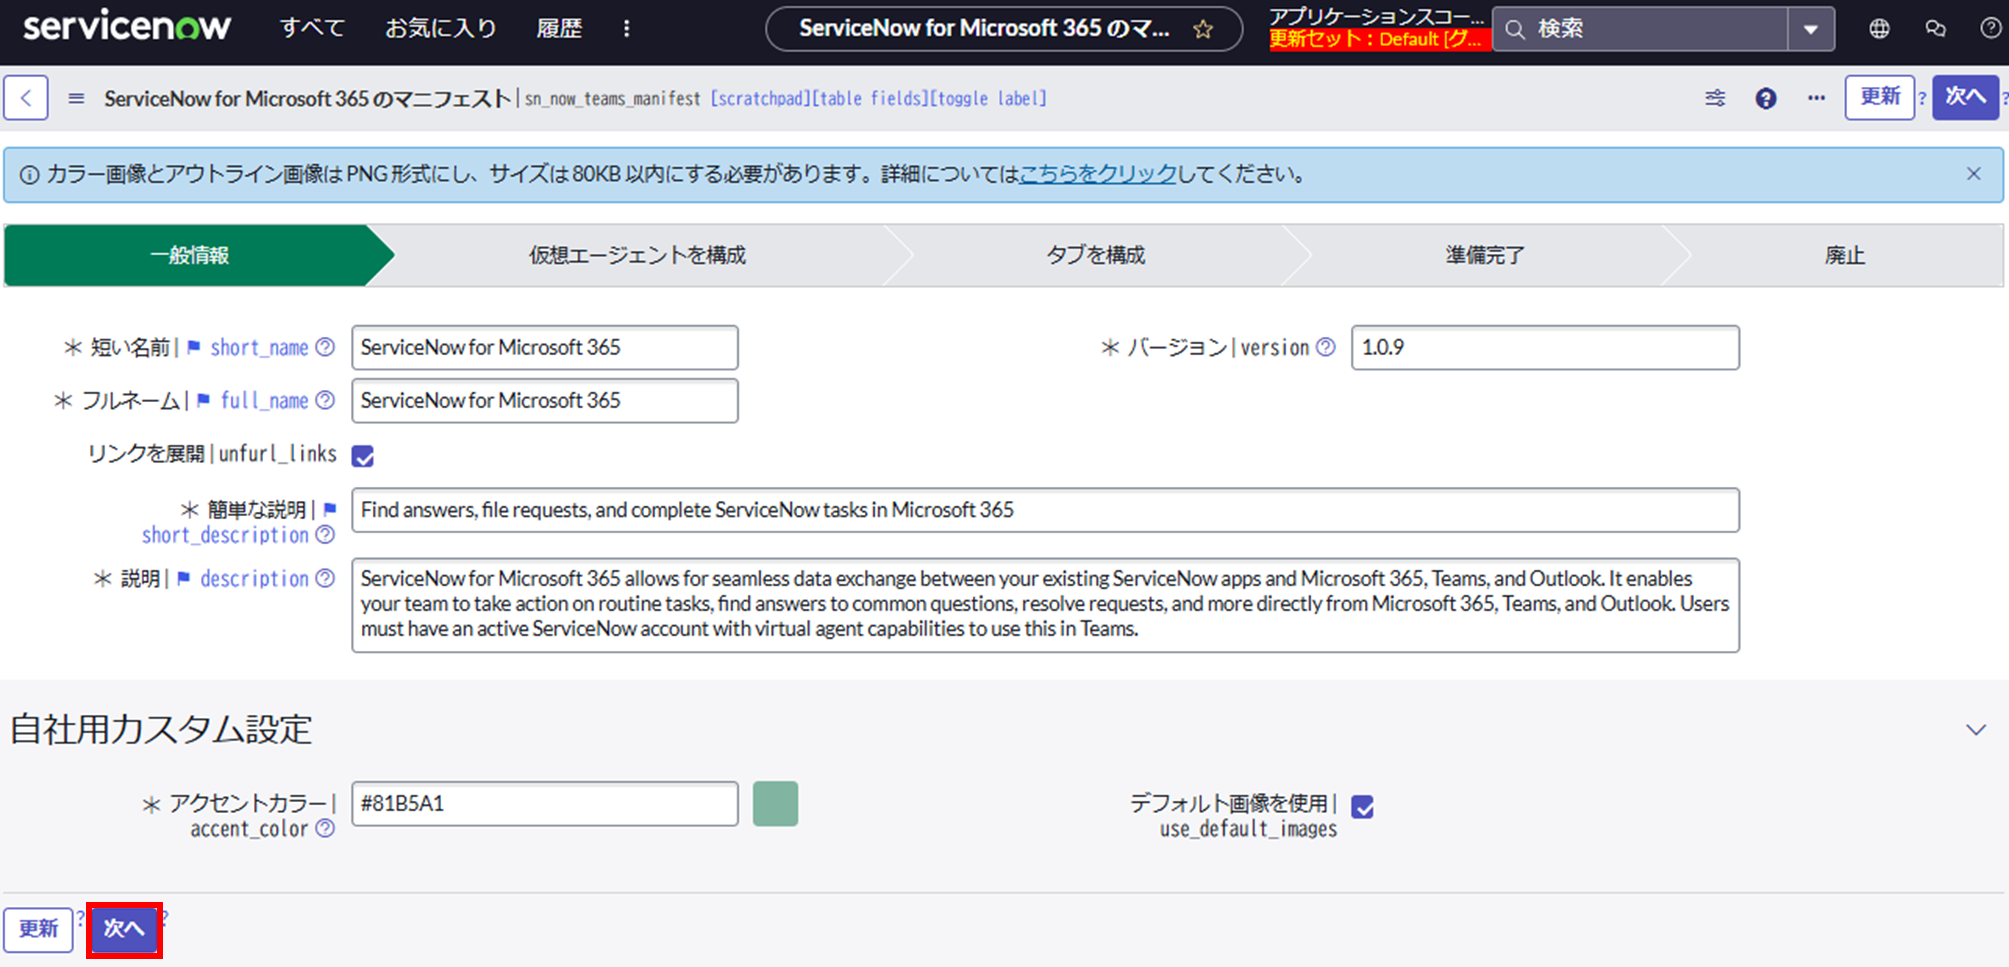Select the 一般情報 stage tab
Viewport: 2009px width, 967px height.
pyautogui.click(x=190, y=255)
